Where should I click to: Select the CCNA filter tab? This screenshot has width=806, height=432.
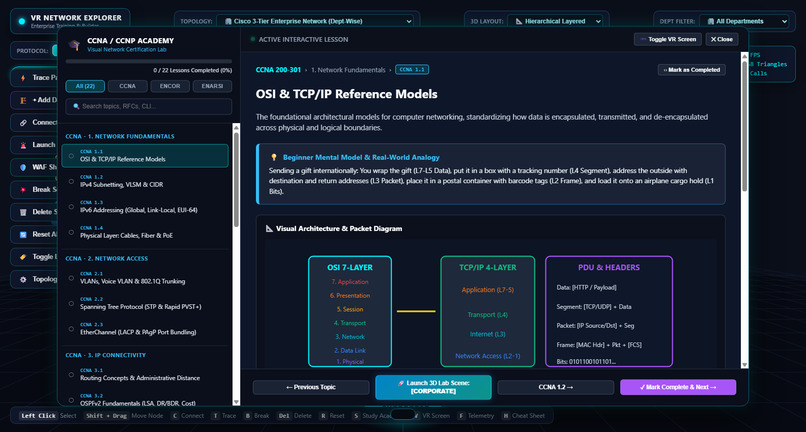[x=127, y=86]
